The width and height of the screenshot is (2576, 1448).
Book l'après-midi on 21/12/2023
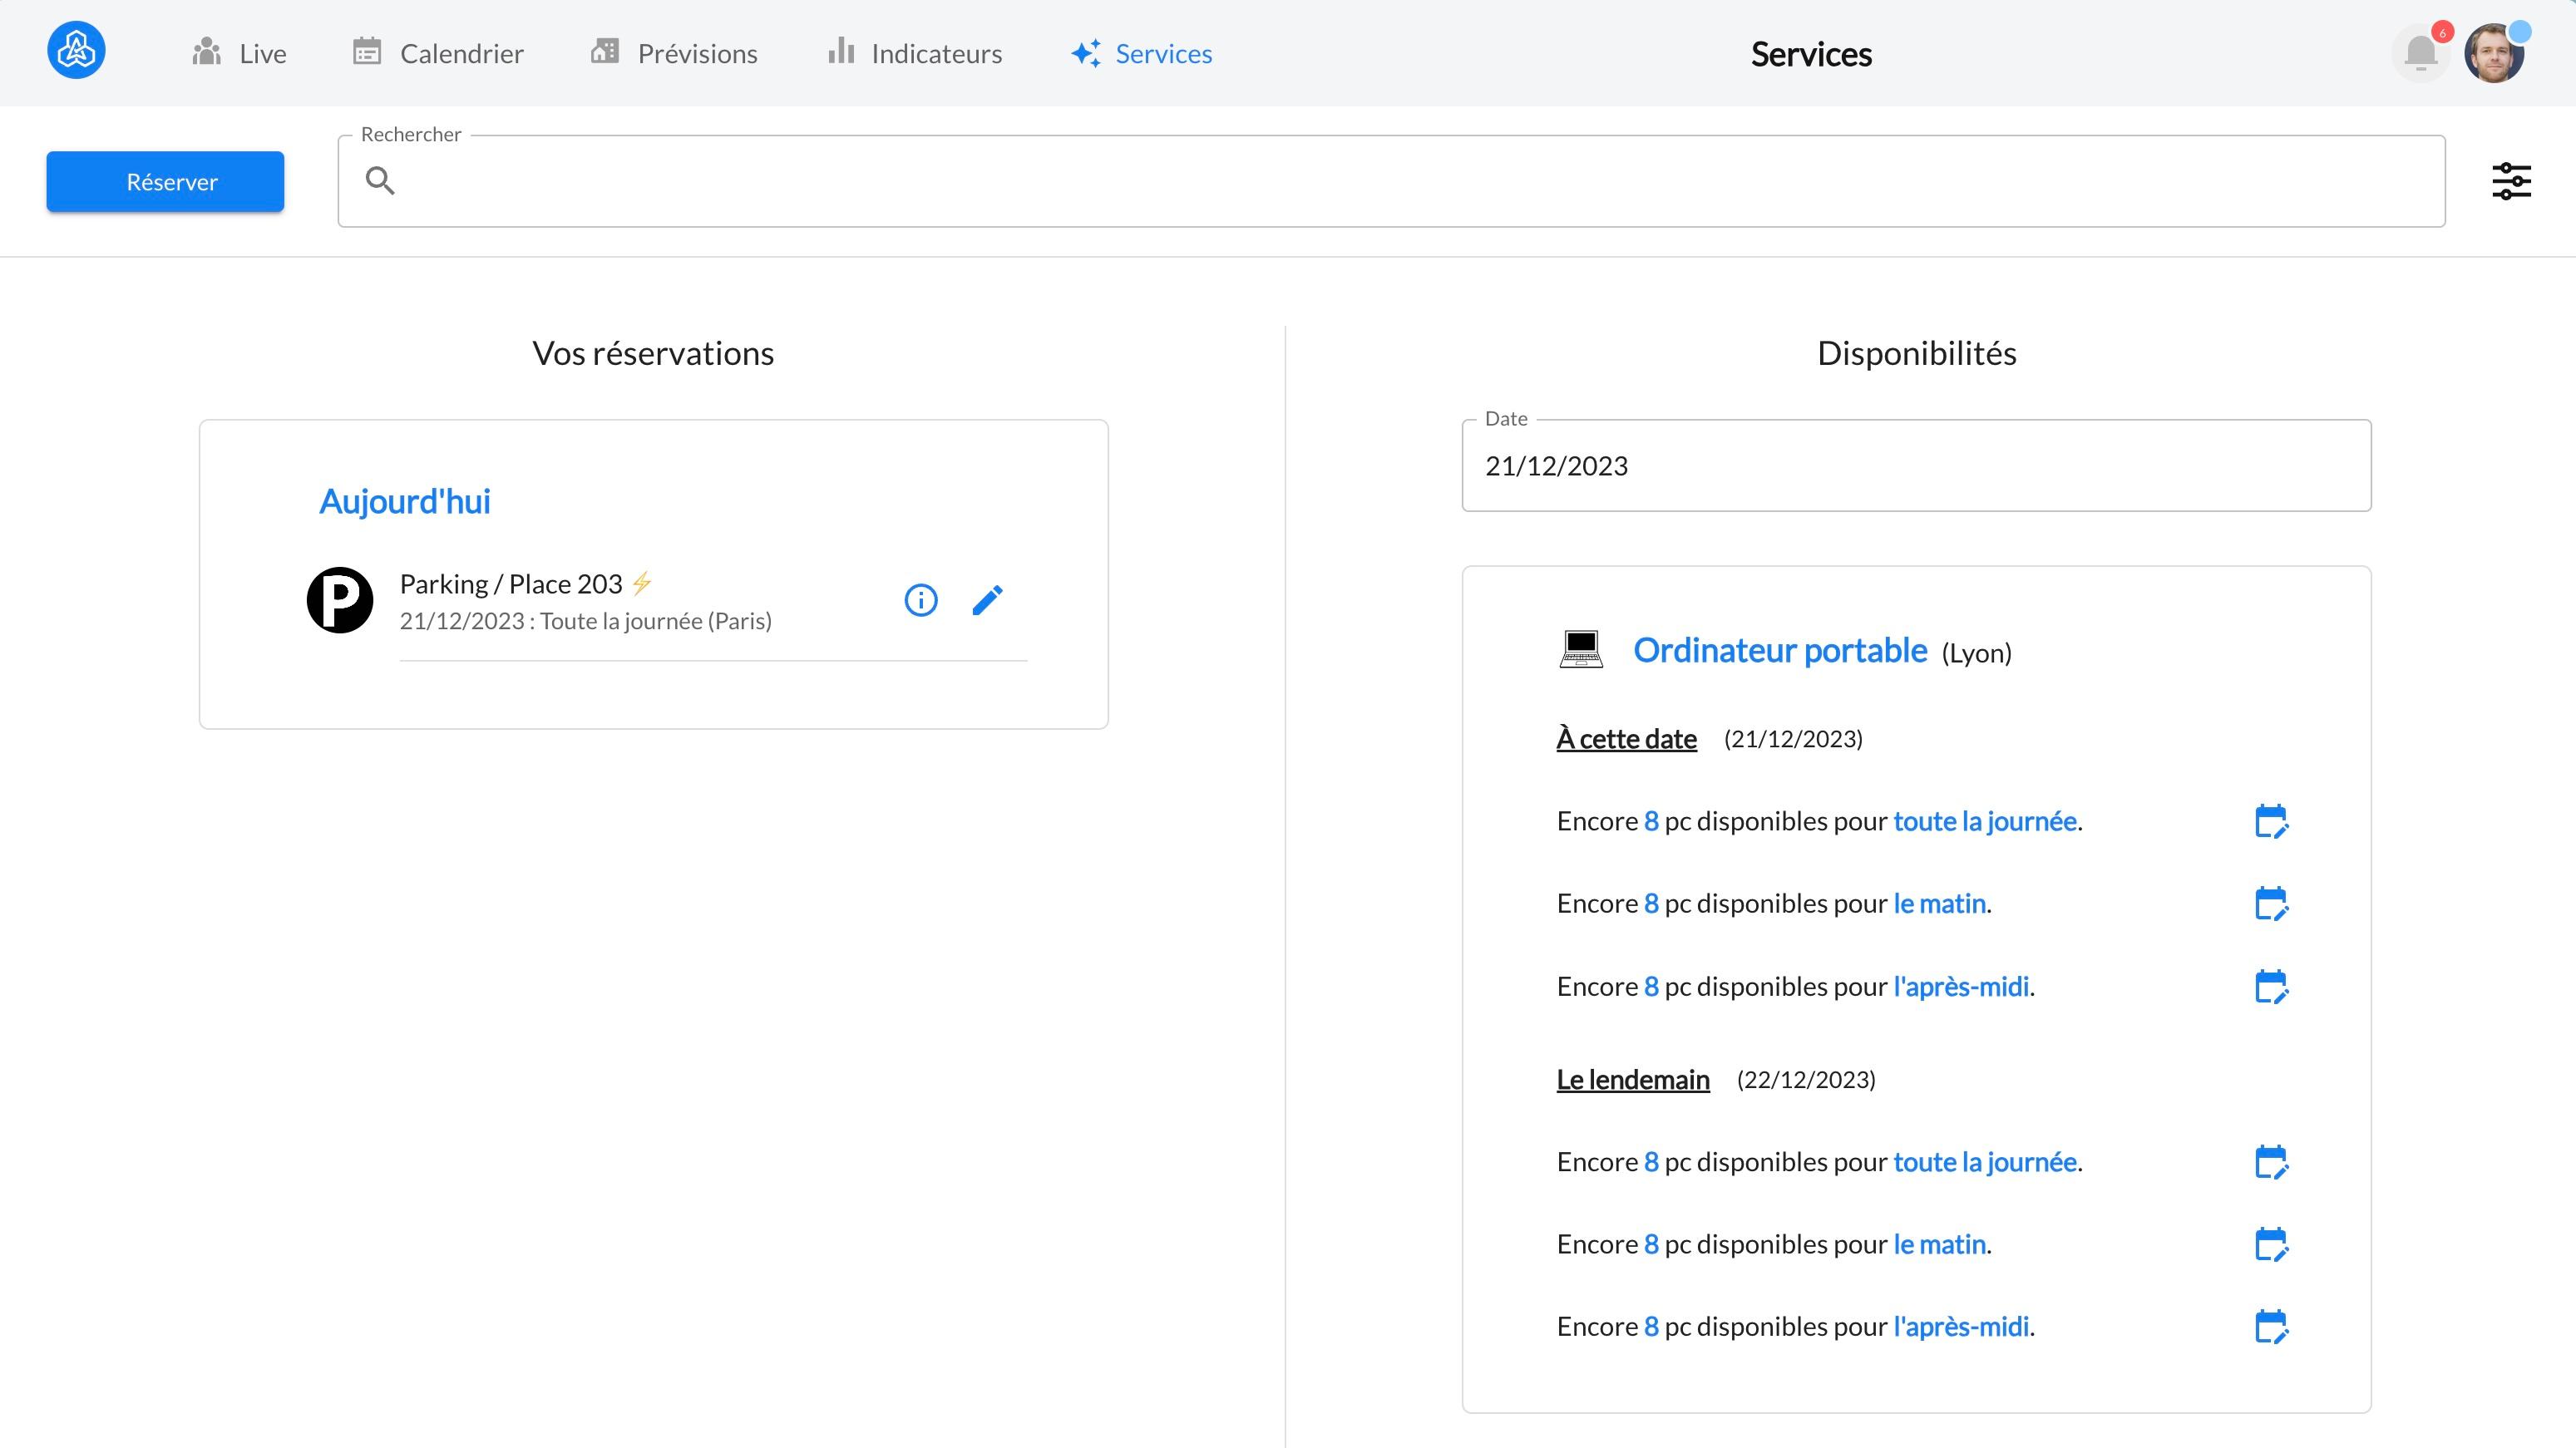tap(2271, 986)
